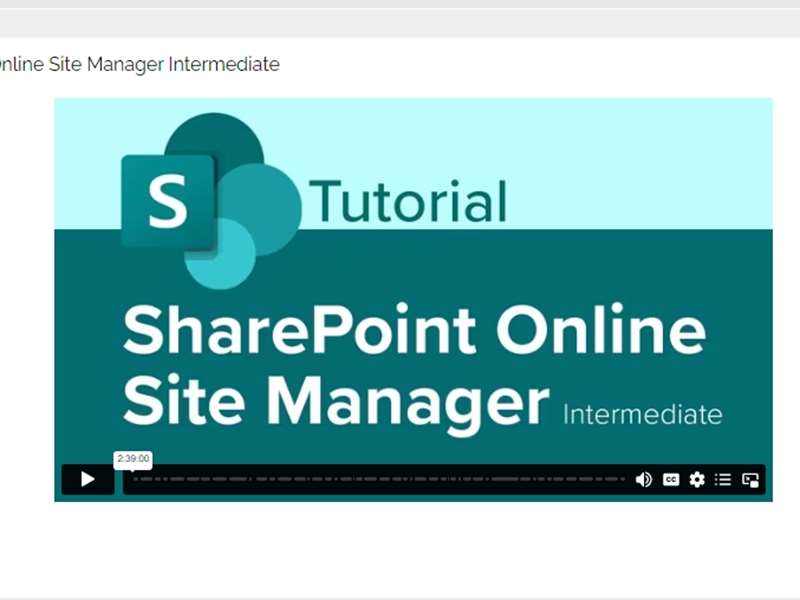Toggle closed captions with the CC button

point(671,480)
